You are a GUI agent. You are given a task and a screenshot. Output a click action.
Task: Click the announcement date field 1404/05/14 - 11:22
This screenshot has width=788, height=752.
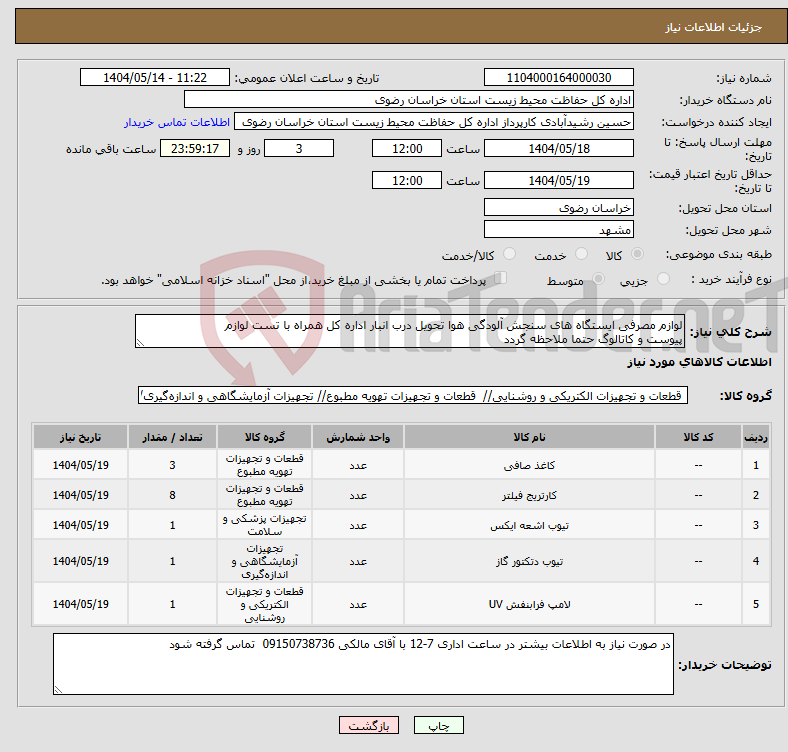click(155, 77)
